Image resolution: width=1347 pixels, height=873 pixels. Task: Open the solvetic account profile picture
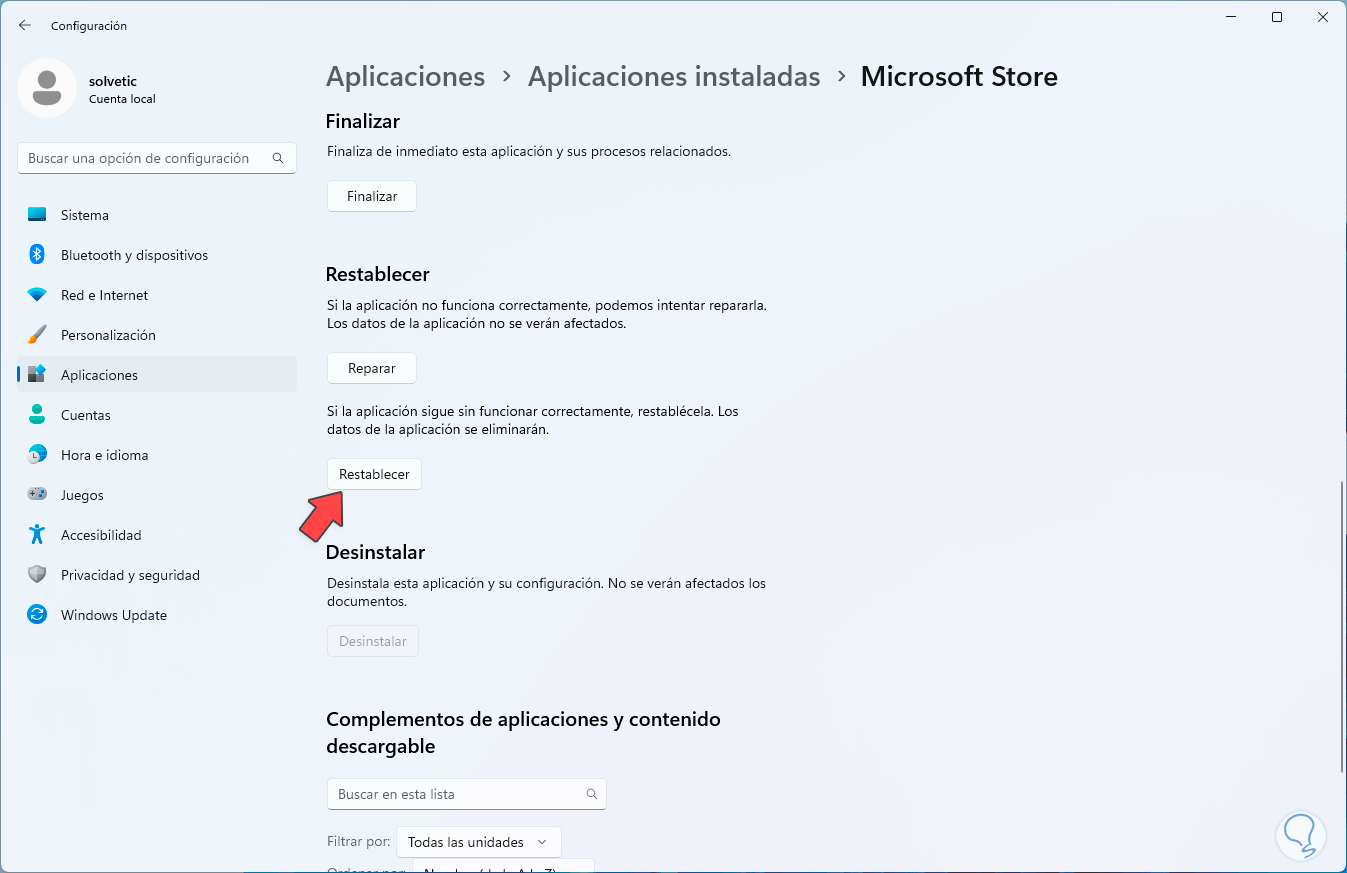tap(47, 88)
